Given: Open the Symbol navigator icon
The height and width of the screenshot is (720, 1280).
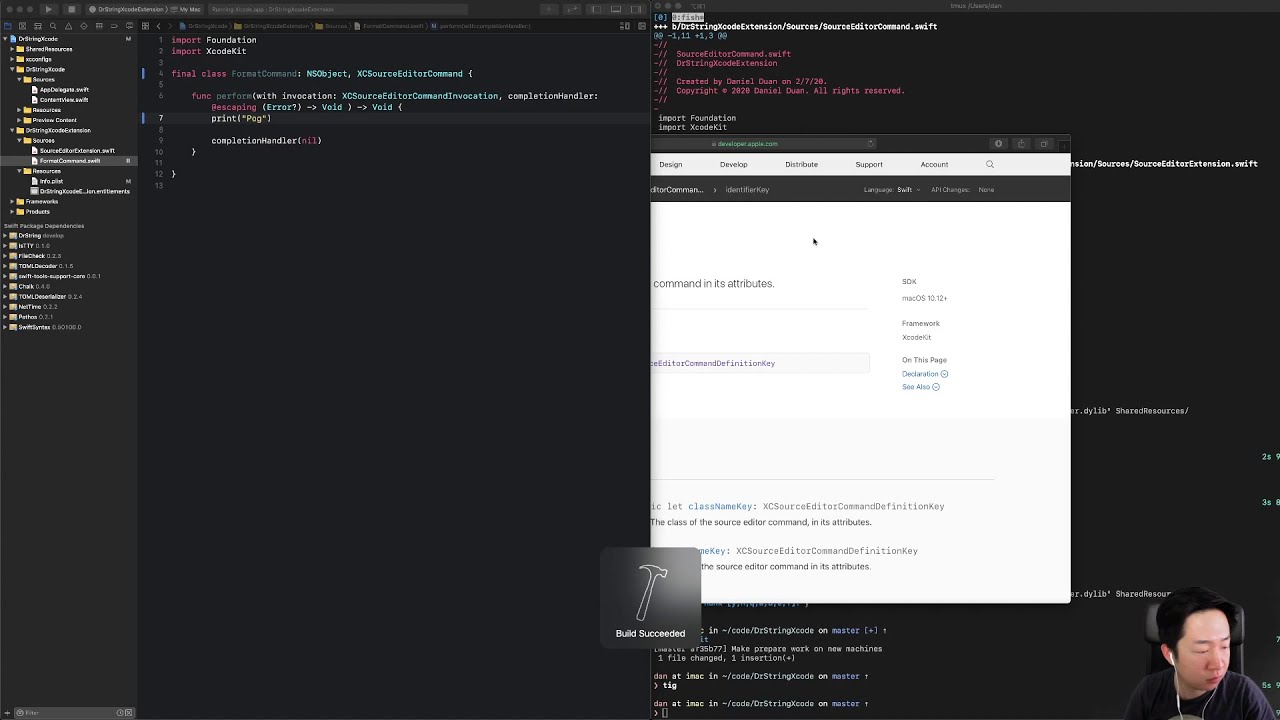Looking at the screenshot, I should [38, 26].
